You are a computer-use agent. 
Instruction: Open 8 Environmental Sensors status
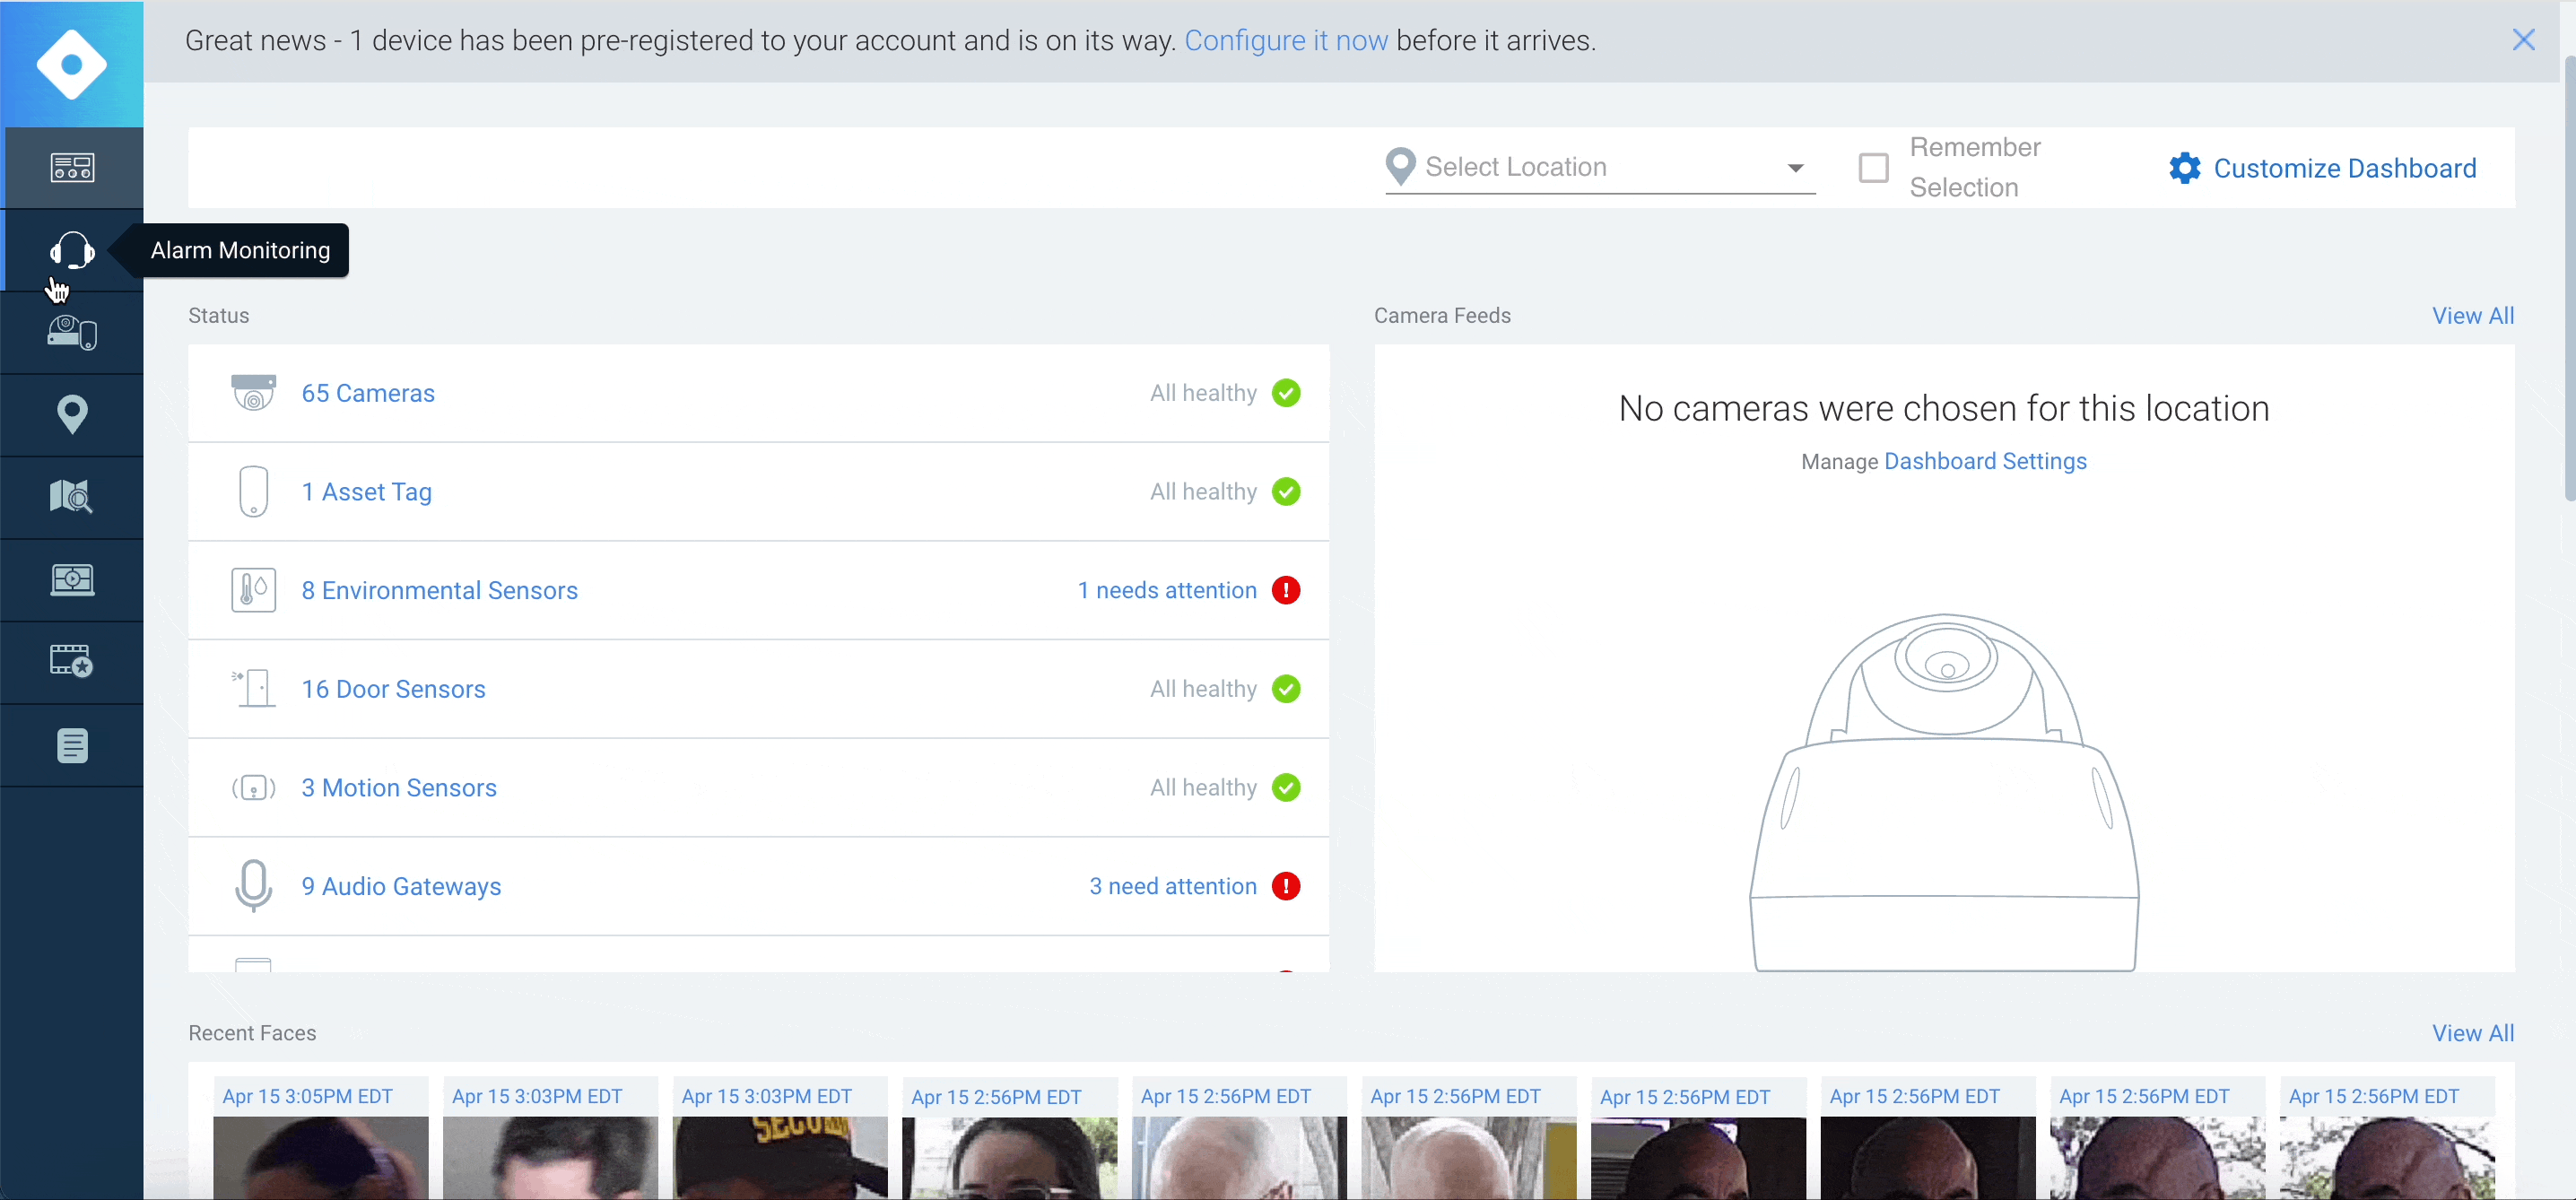(439, 590)
